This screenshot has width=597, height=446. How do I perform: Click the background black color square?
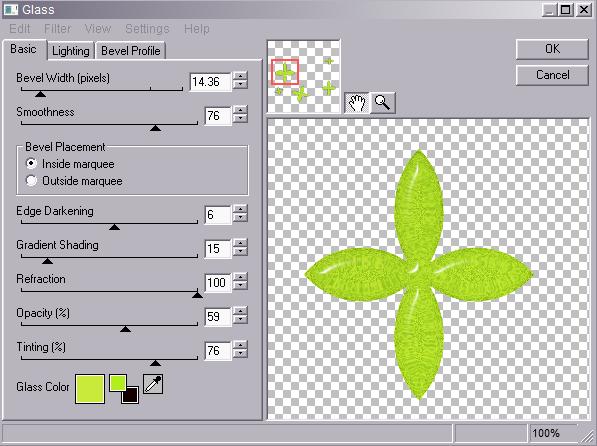click(131, 395)
